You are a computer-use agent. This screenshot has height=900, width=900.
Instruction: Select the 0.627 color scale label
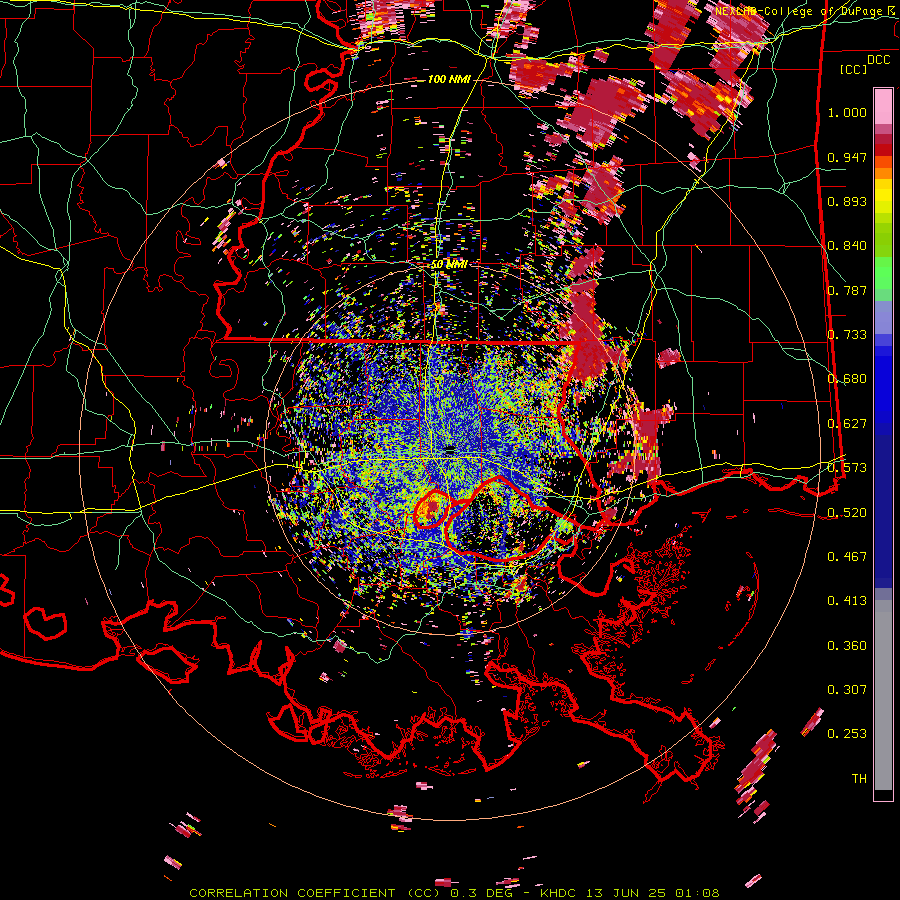click(x=847, y=424)
